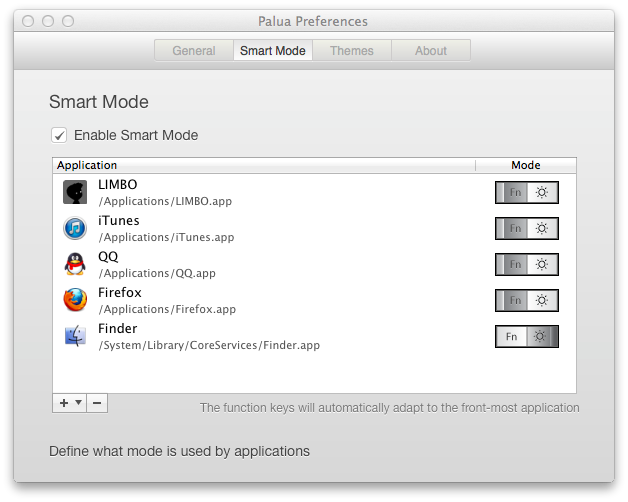
Task: Click the iTunes app icon
Action: (x=75, y=228)
